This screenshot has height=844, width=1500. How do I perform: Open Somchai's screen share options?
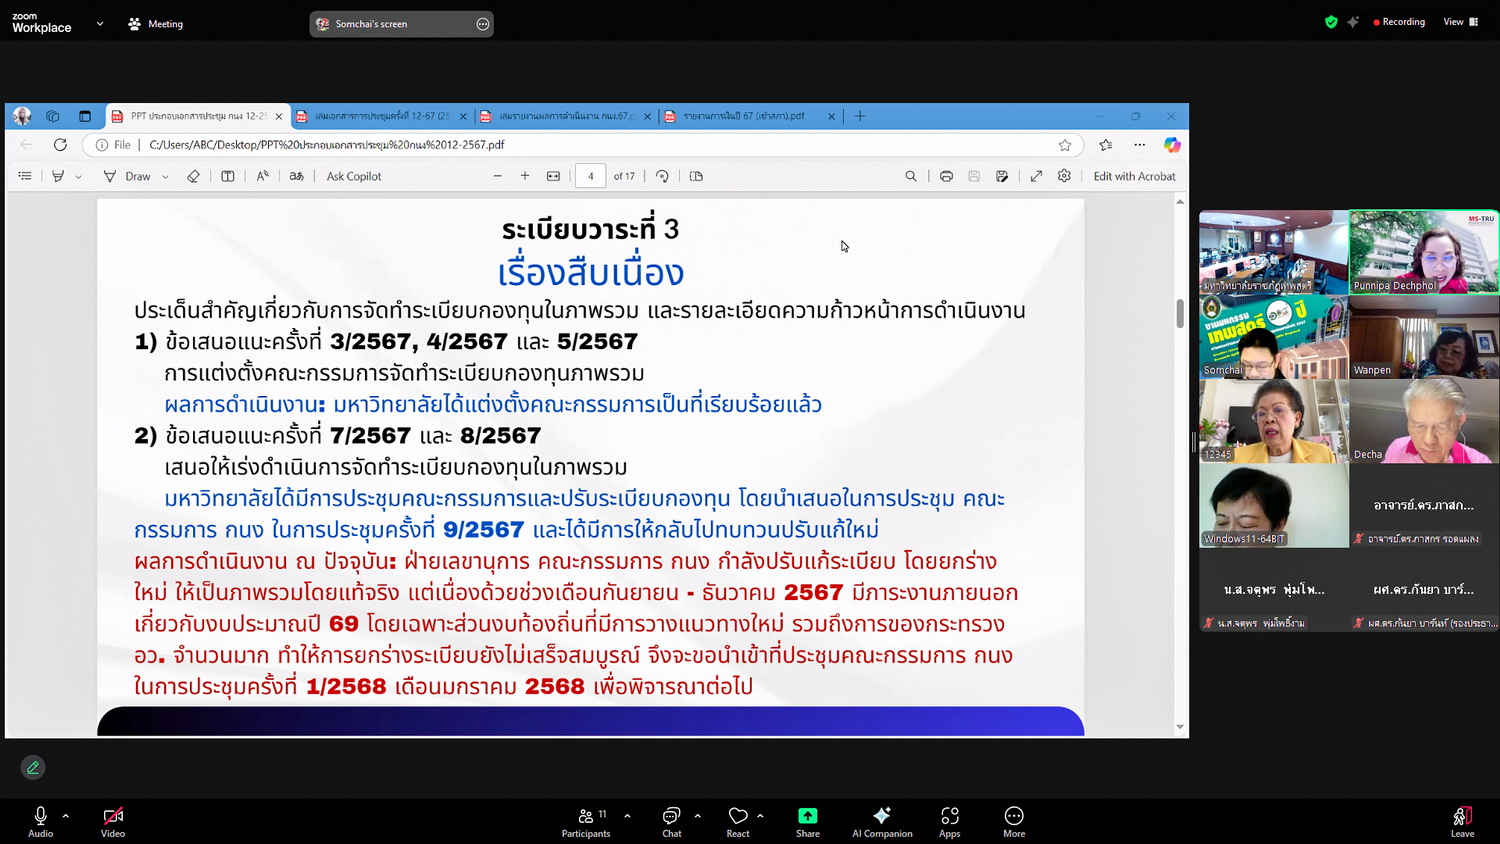coord(483,24)
